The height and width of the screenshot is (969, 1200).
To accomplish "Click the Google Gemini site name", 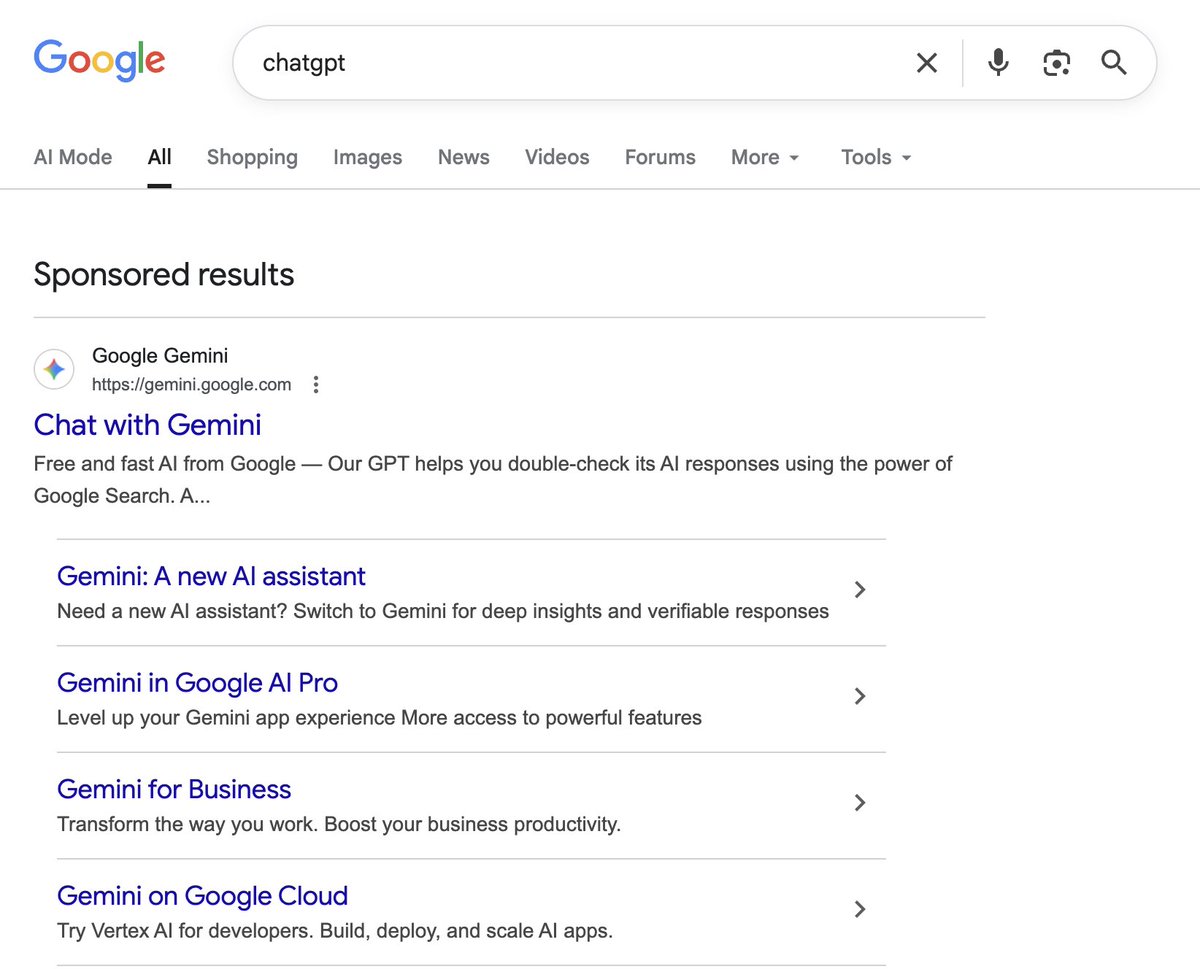I will (x=160, y=355).
